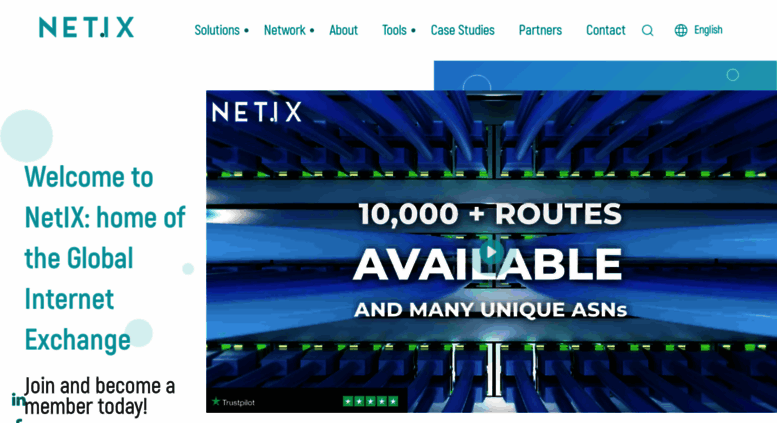Click the white NetIX logo on the video
This screenshot has height=423, width=777.
click(256, 112)
